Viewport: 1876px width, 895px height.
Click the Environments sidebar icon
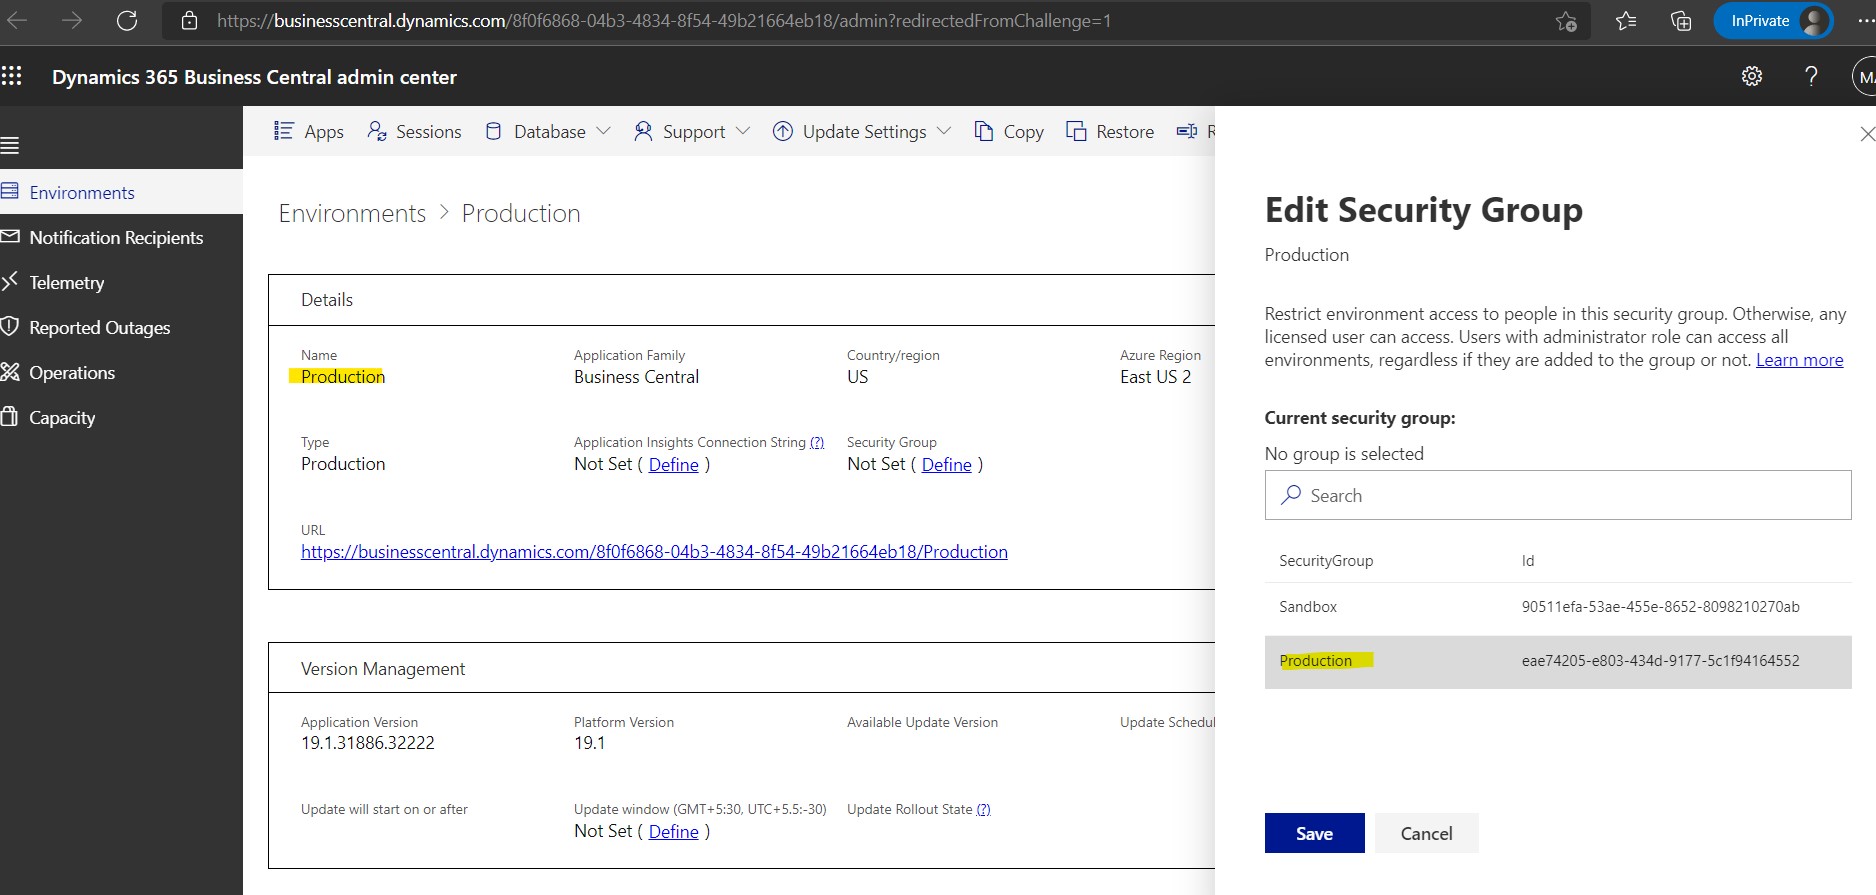[x=10, y=190]
